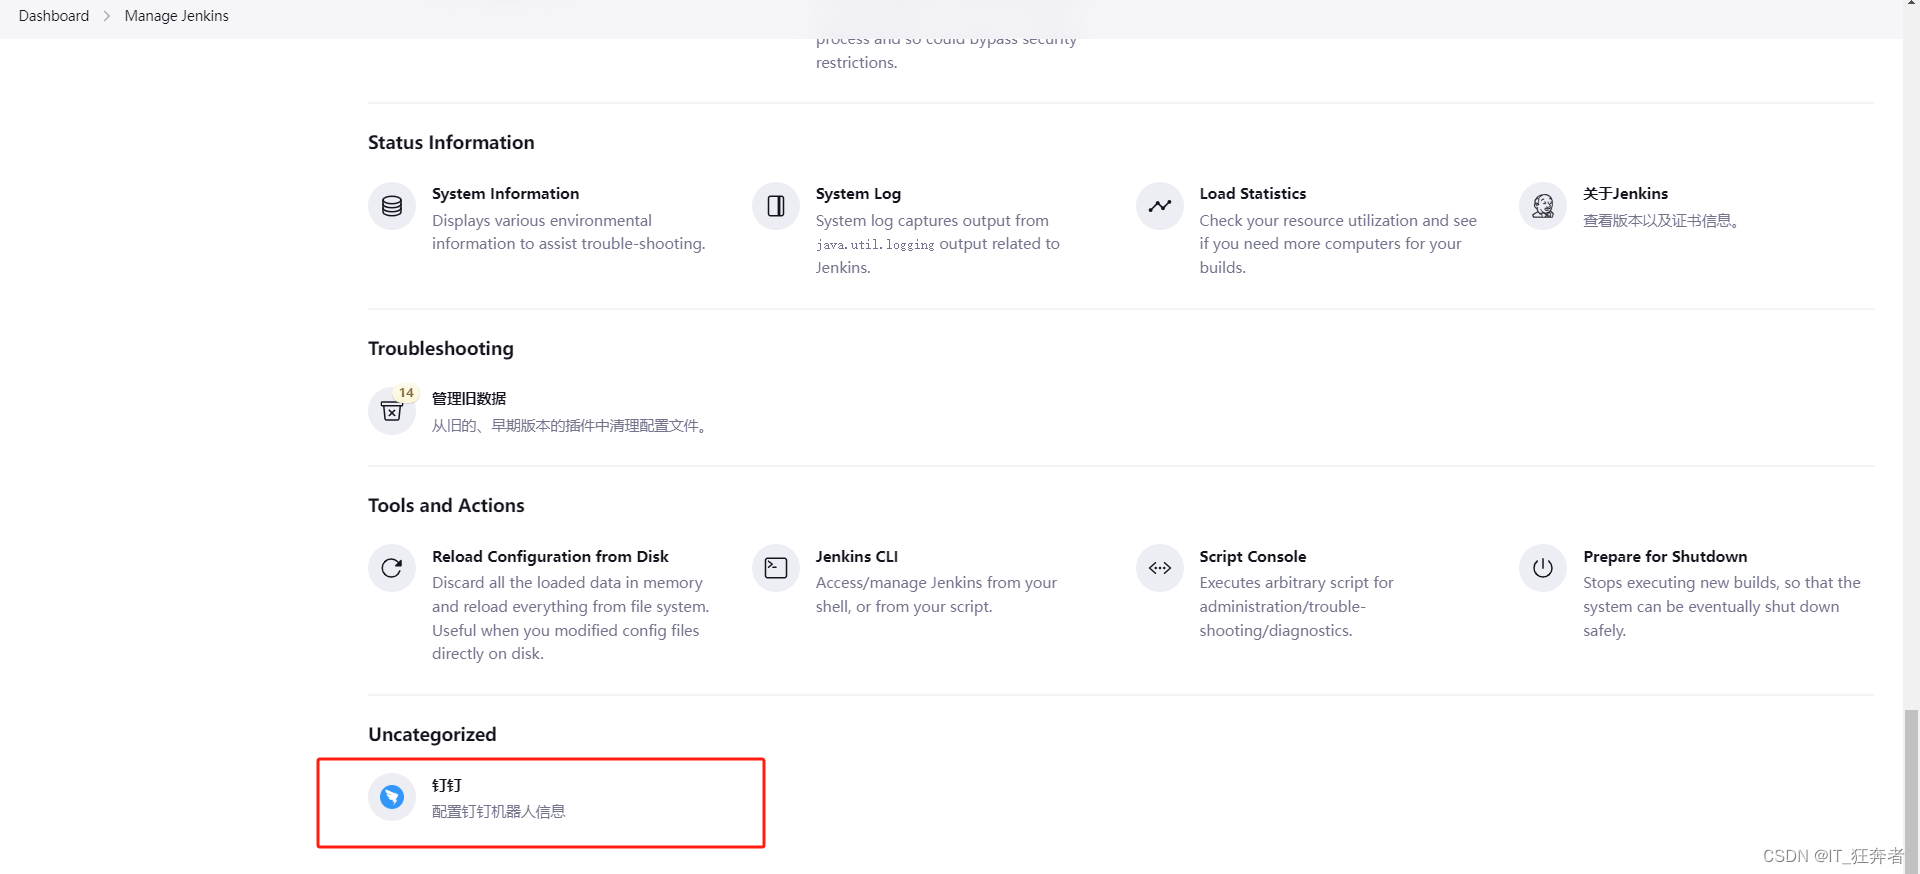Click Manage Jenkins breadcrumb
Viewport: 1920px width, 874px height.
[177, 16]
